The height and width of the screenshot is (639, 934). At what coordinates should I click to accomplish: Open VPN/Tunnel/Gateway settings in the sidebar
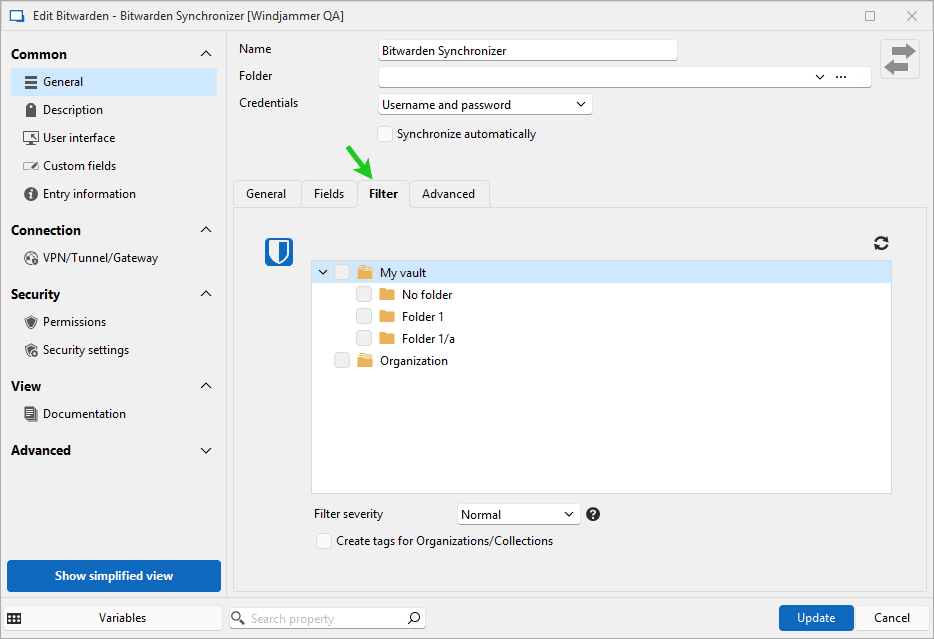(x=100, y=258)
